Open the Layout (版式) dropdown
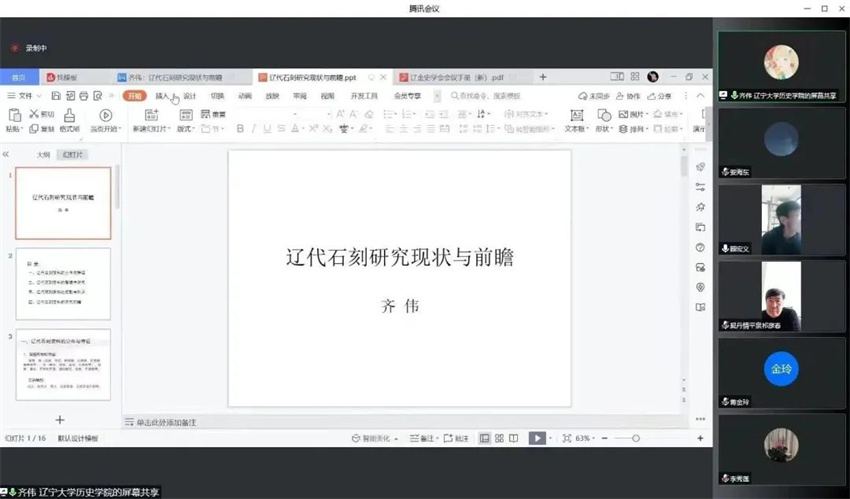 (186, 129)
